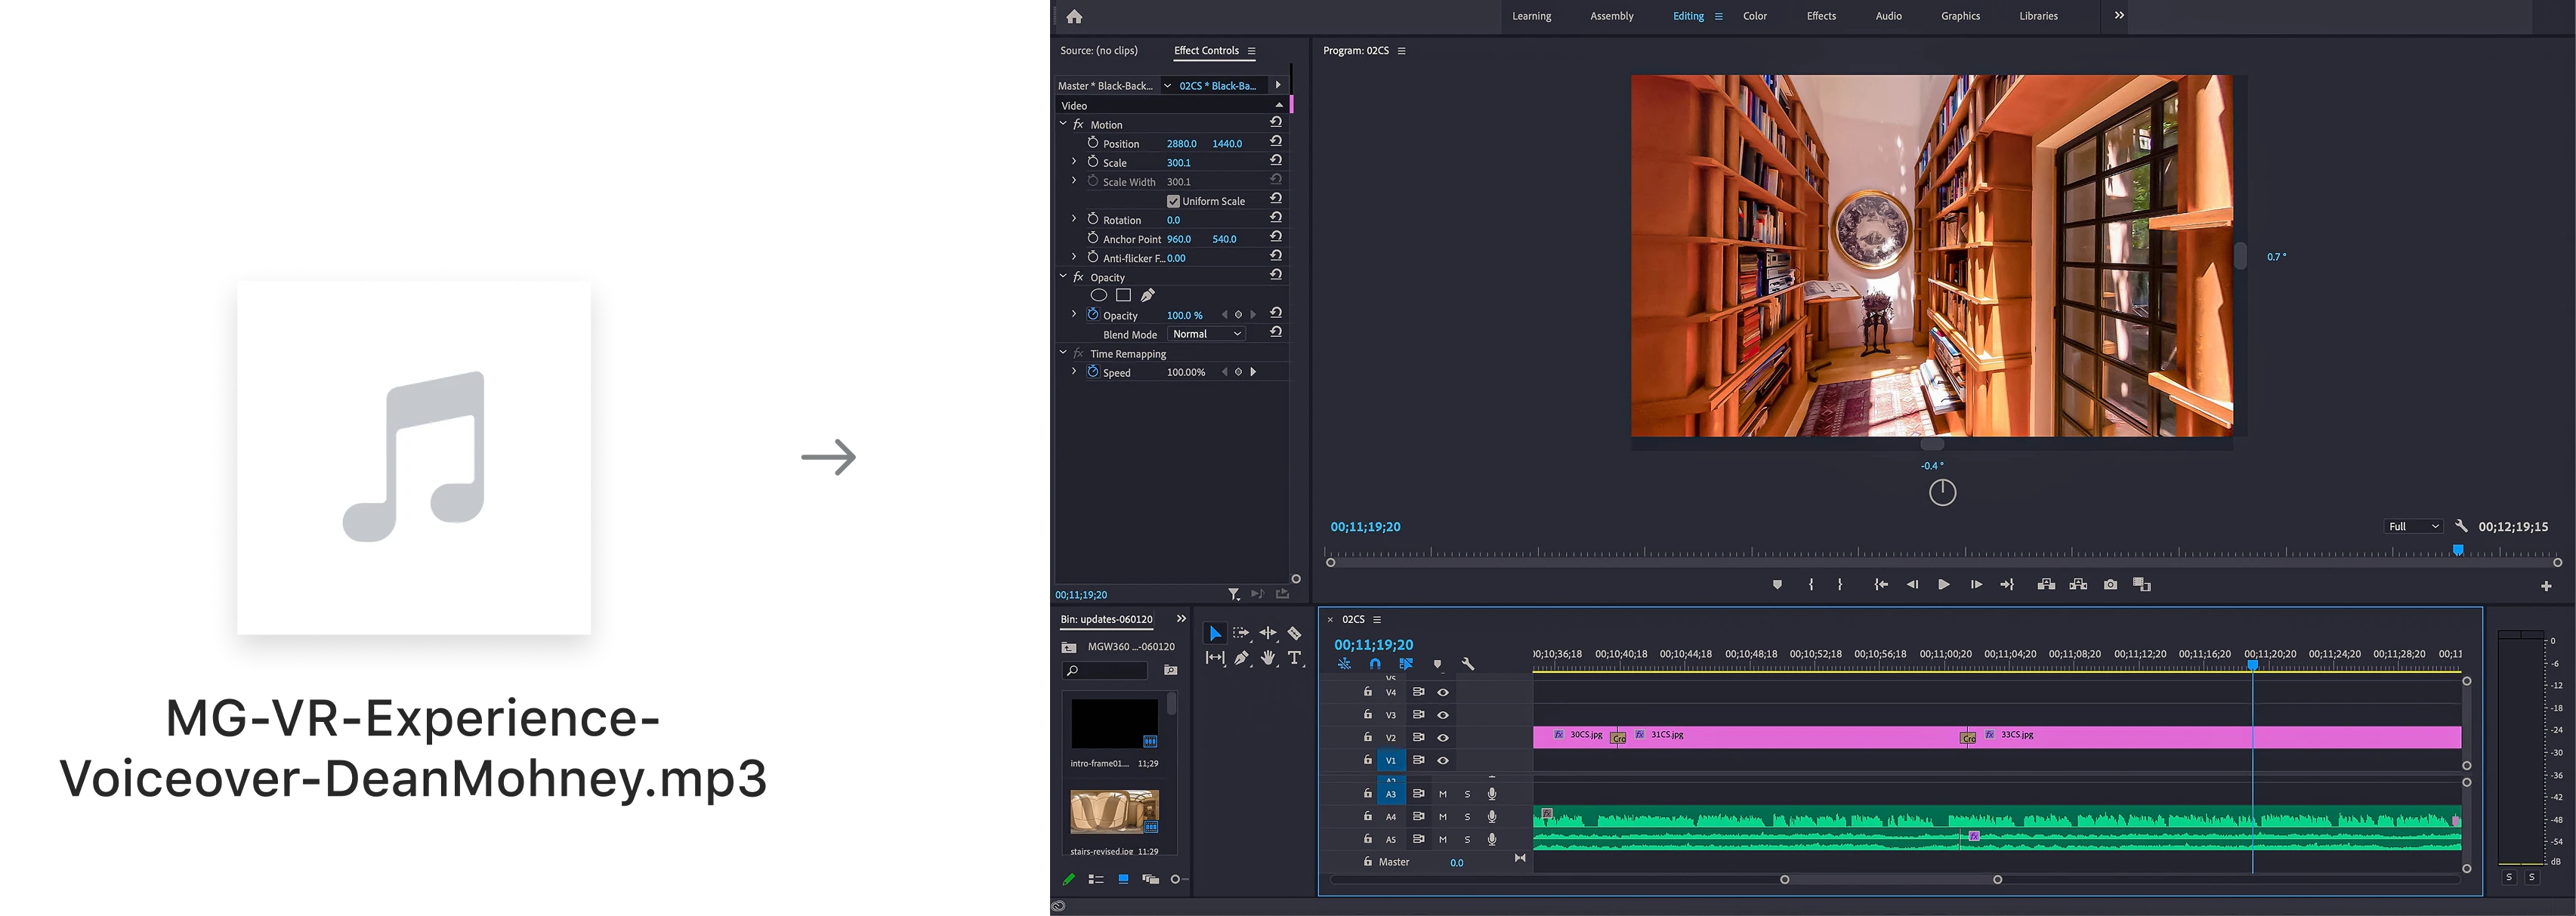Viewport: 2576px width, 916px height.
Task: Click Go to In point
Action: point(1881,584)
